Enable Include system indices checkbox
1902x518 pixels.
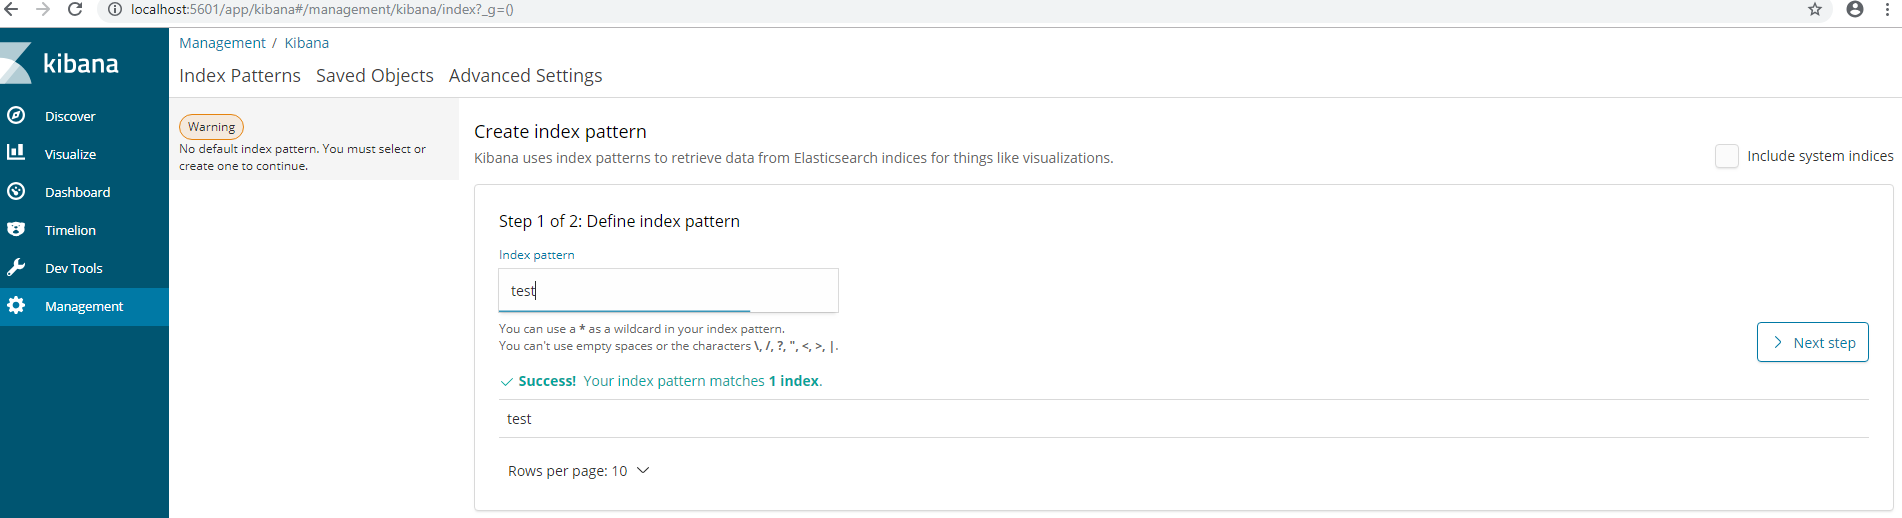point(1726,156)
